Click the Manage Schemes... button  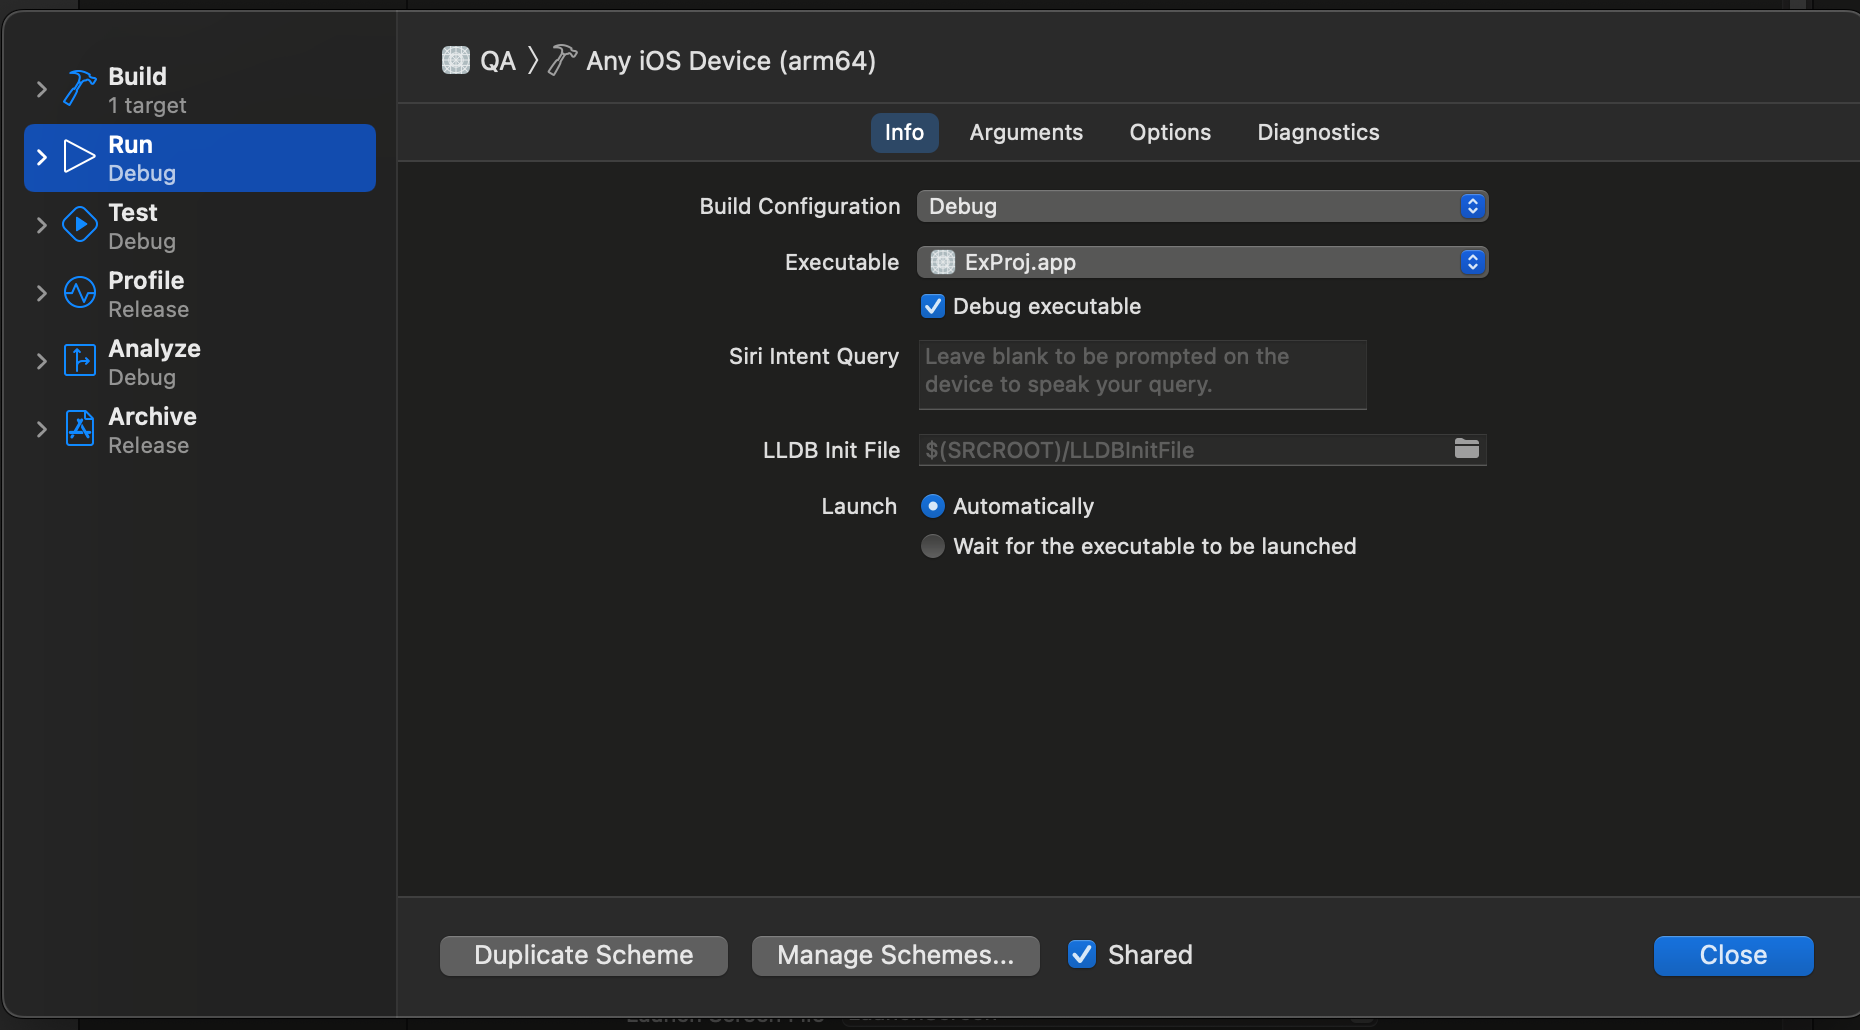coord(896,955)
